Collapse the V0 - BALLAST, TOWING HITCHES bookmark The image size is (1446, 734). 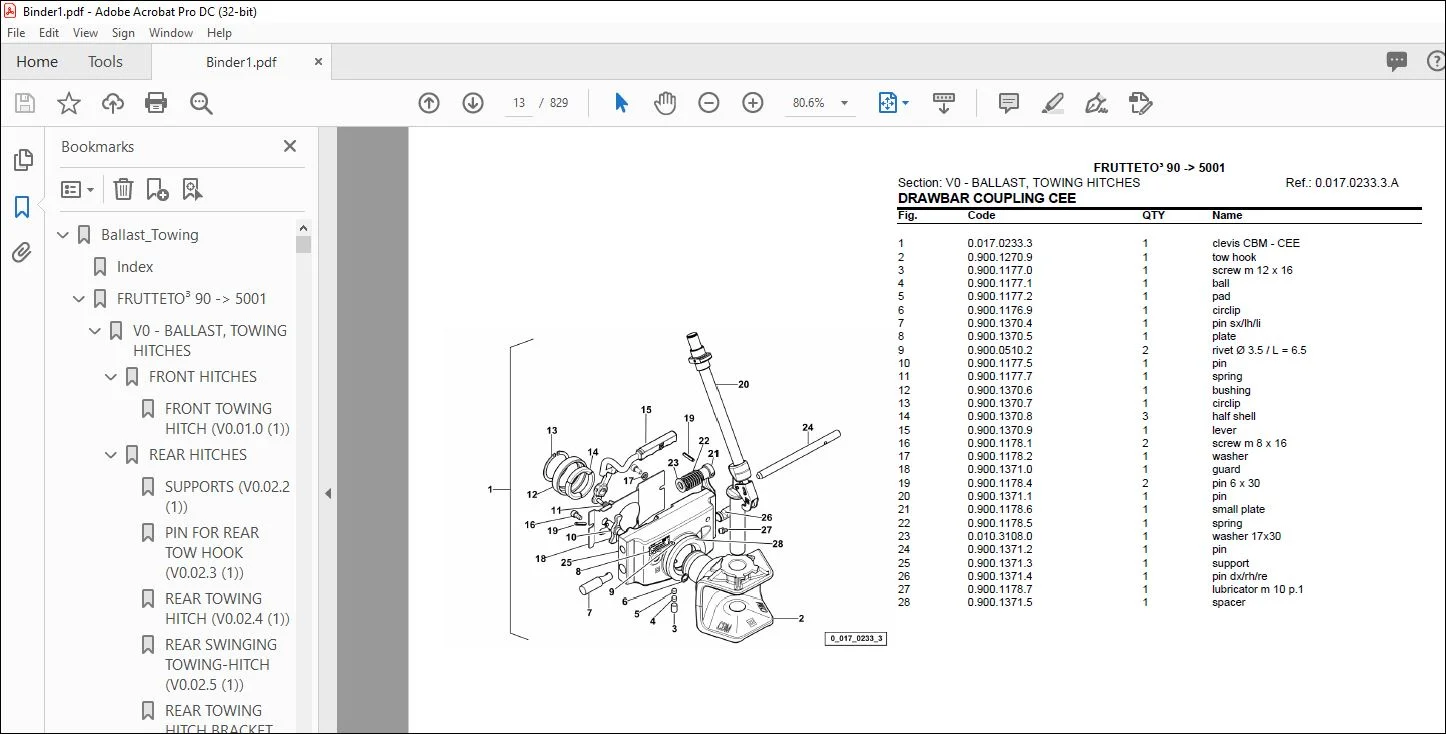pos(96,331)
